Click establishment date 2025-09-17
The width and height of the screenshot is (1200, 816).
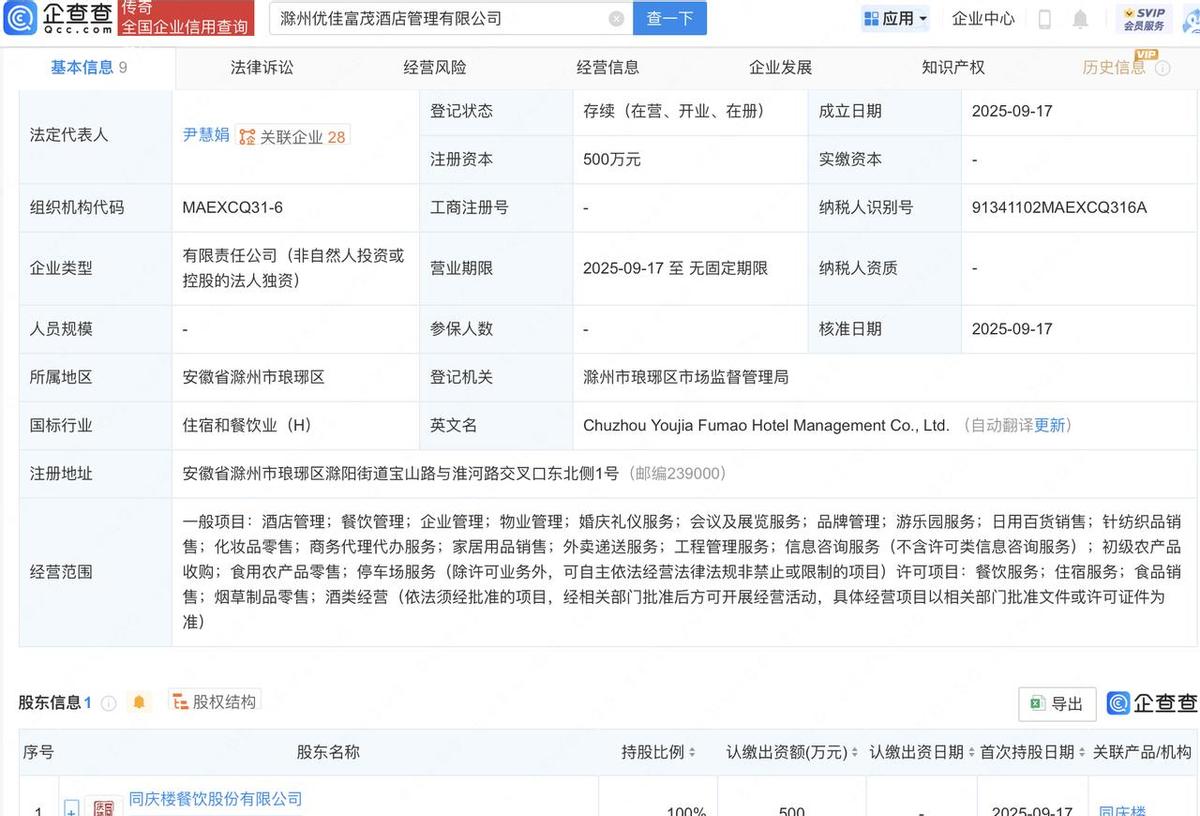(x=1012, y=111)
